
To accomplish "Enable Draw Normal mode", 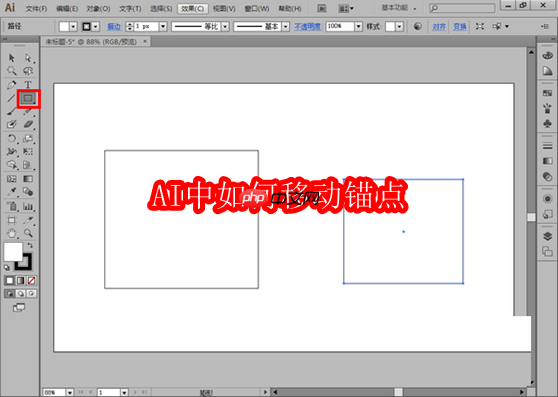I will click(10, 294).
